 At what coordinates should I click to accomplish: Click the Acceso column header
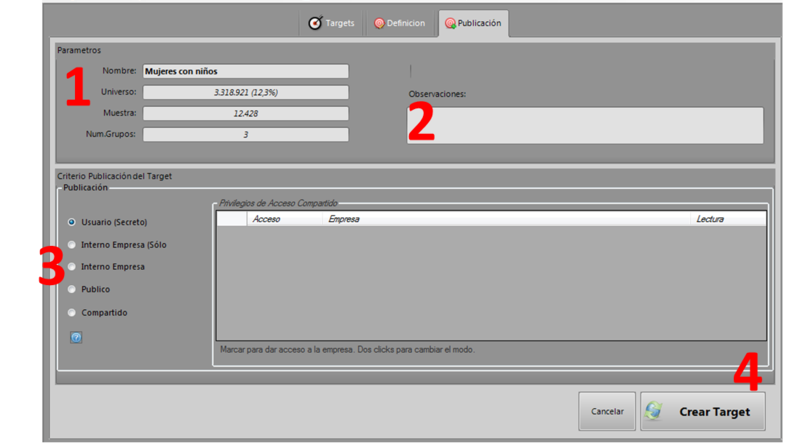(x=266, y=218)
